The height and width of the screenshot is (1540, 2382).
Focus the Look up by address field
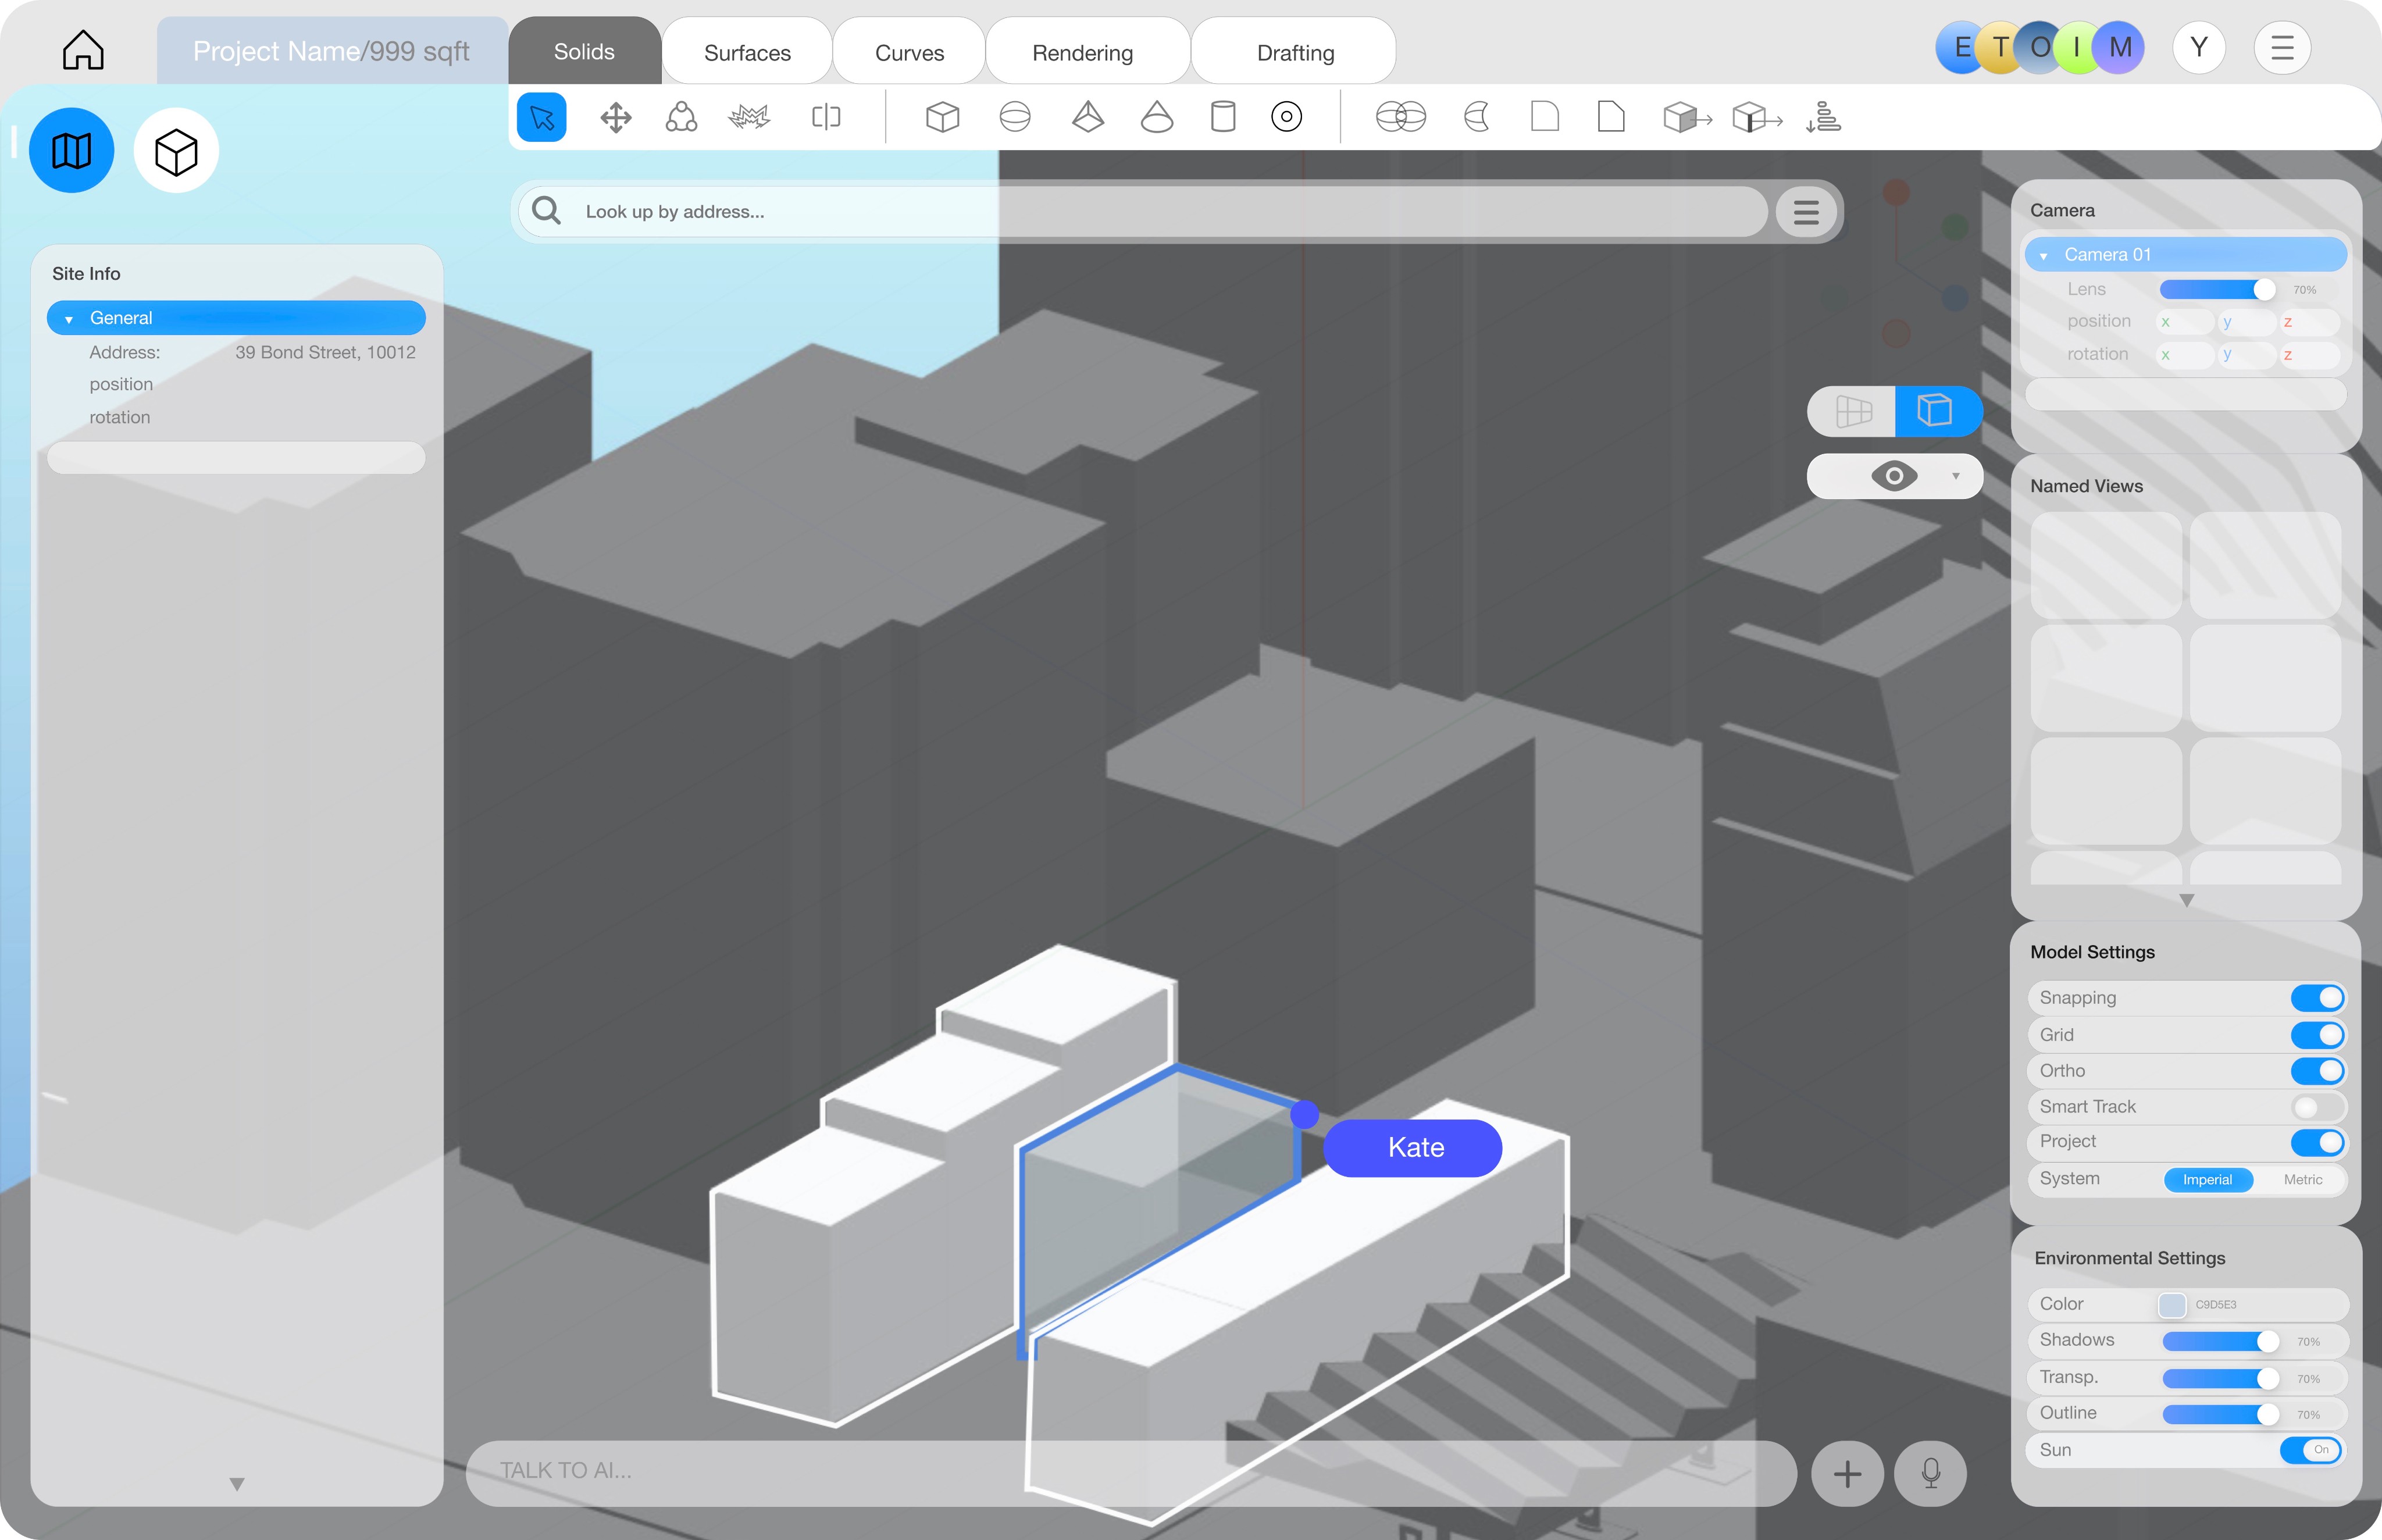click(1143, 212)
